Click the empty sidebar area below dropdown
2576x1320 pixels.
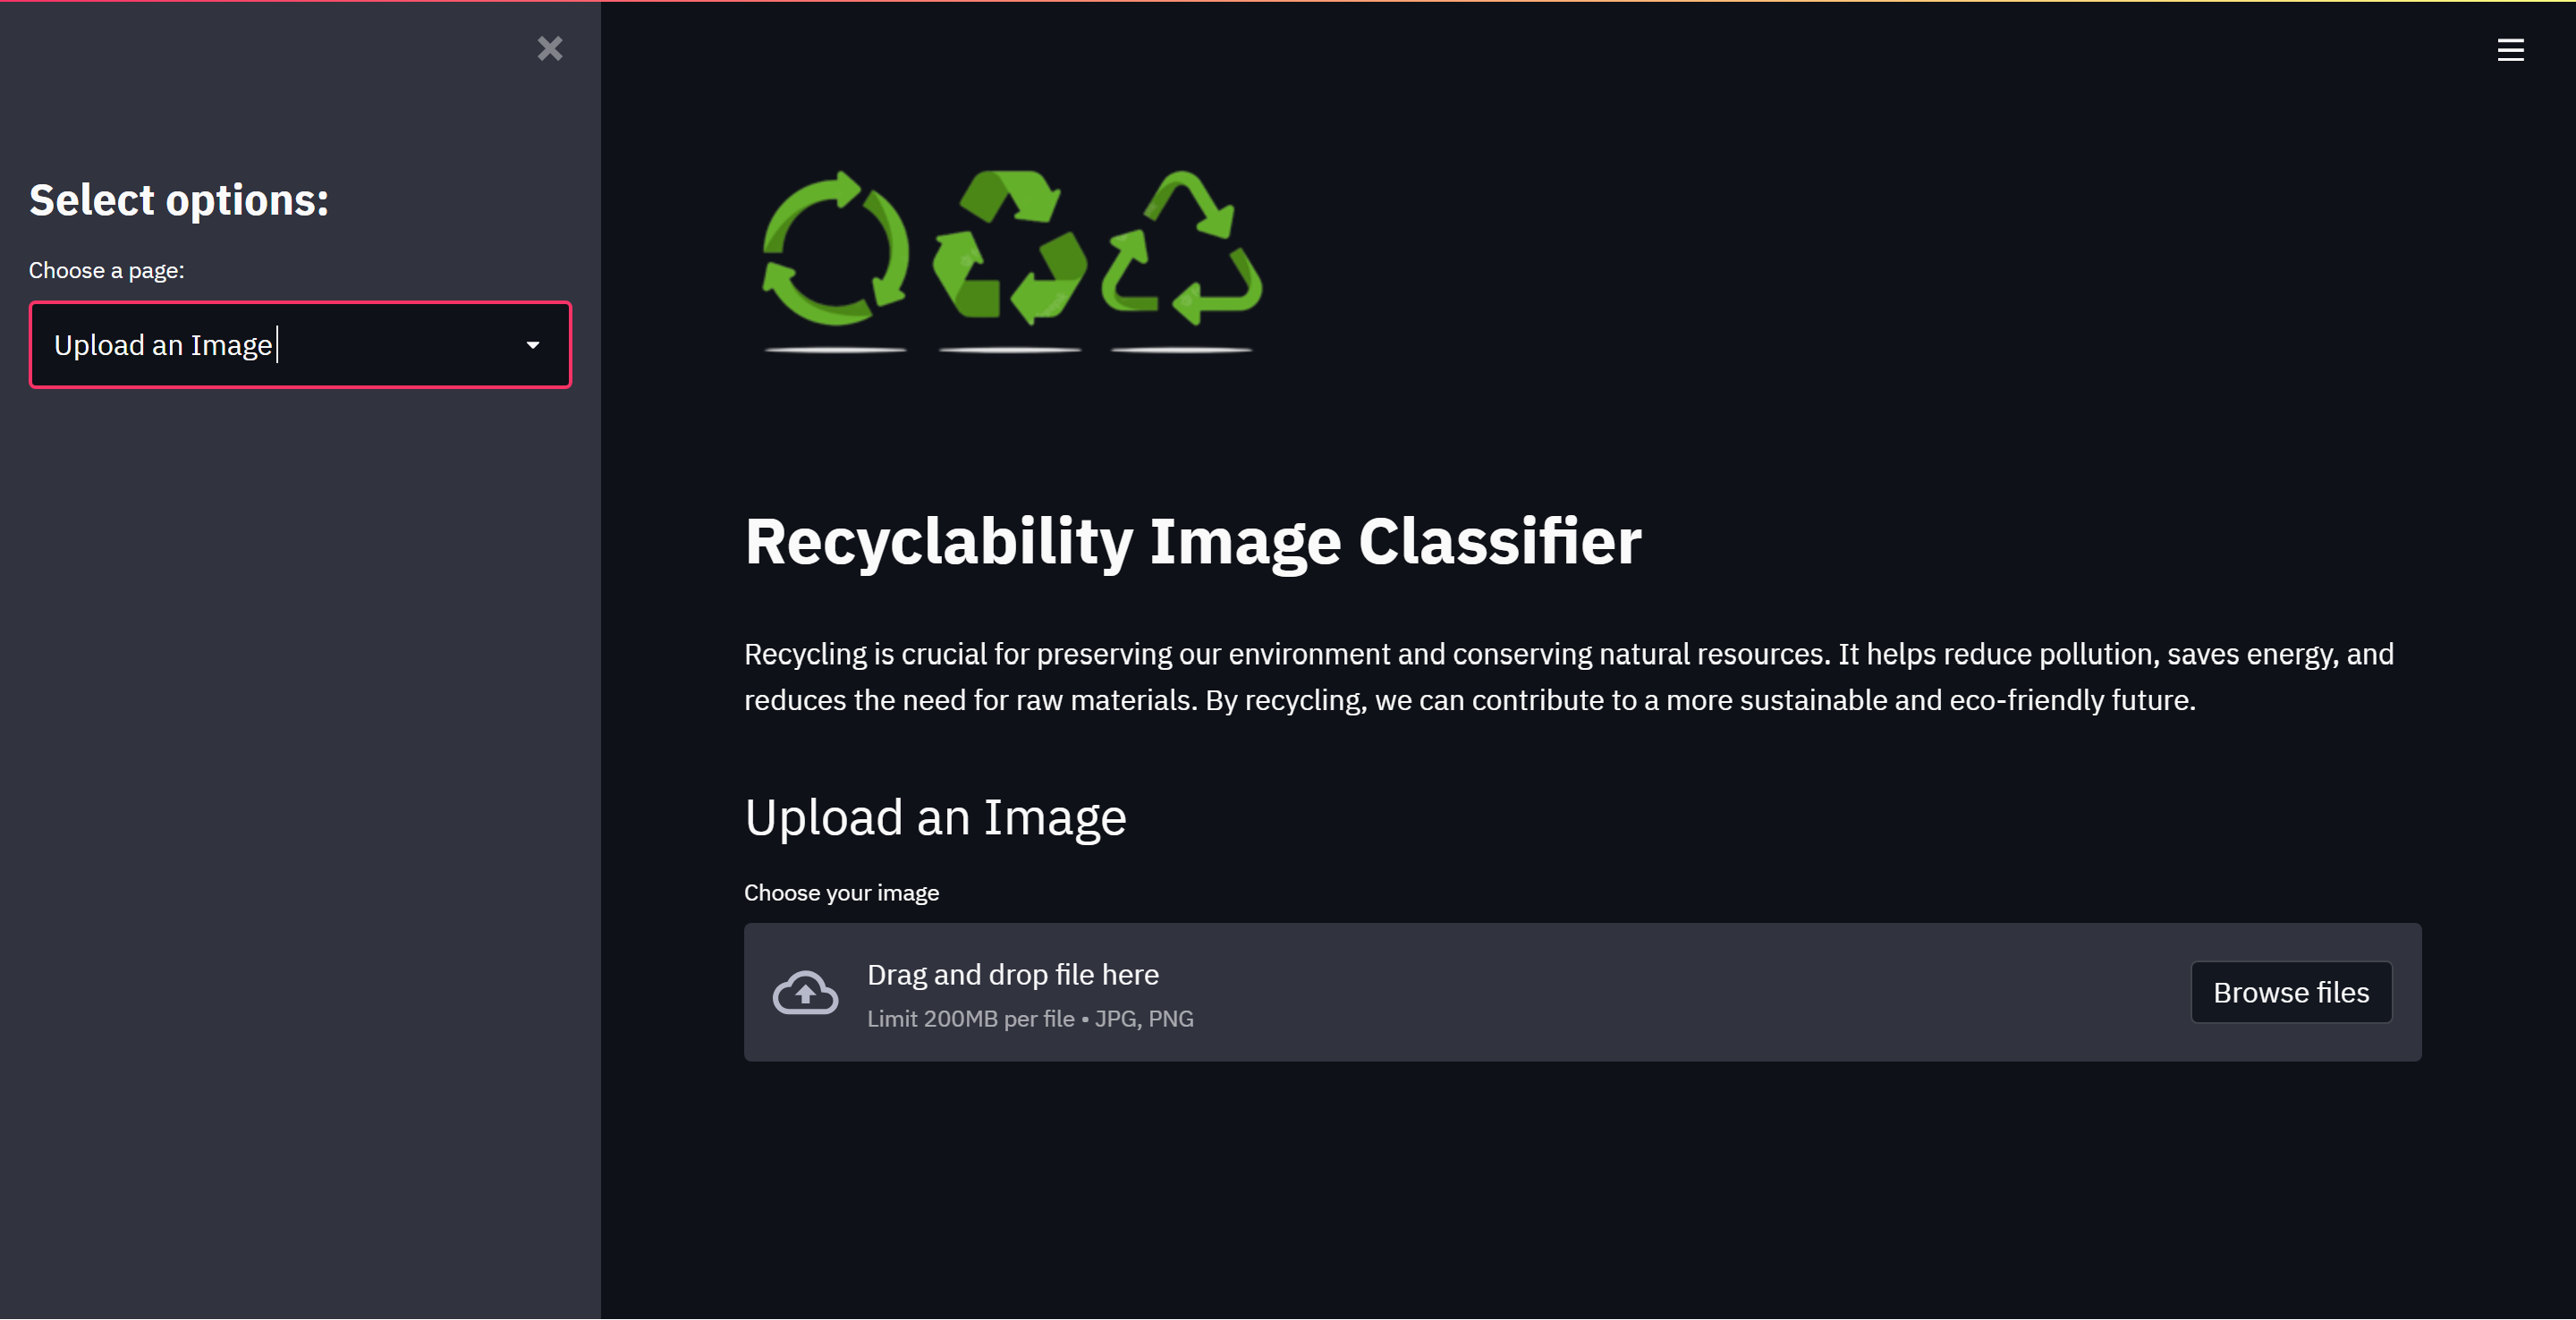point(300,850)
